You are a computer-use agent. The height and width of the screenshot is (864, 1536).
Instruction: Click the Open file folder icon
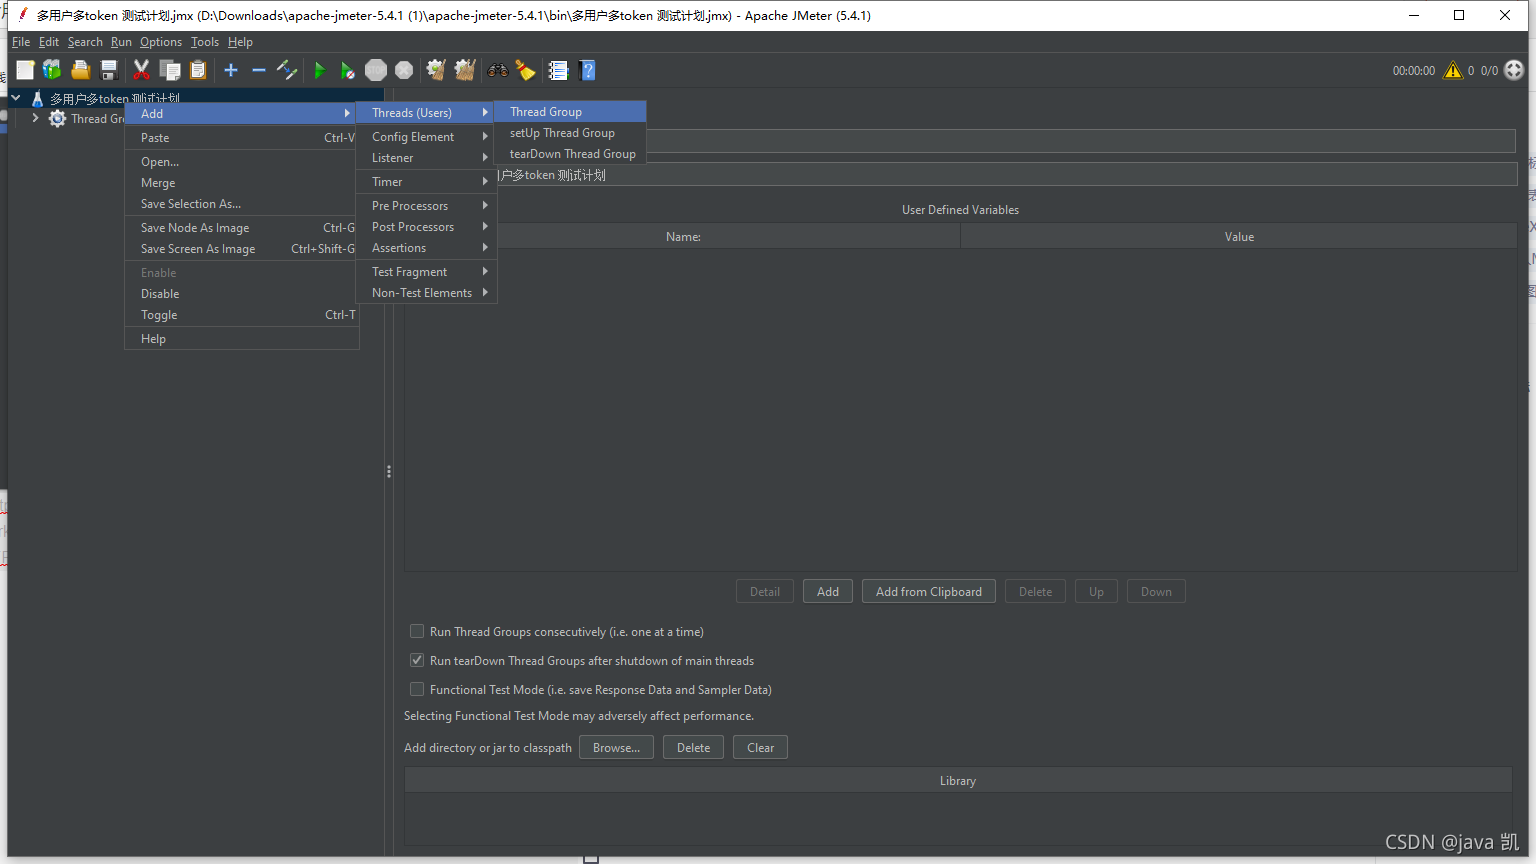[x=81, y=70]
